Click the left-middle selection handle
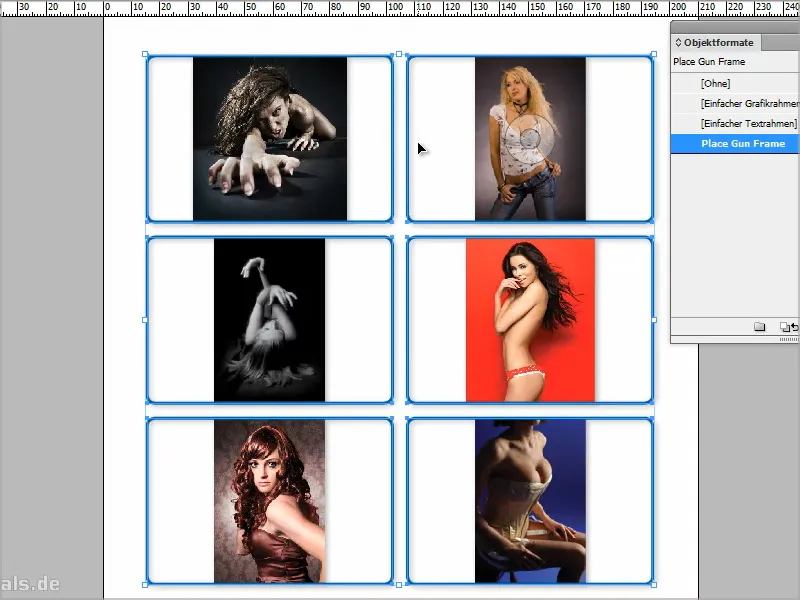 pos(145,320)
